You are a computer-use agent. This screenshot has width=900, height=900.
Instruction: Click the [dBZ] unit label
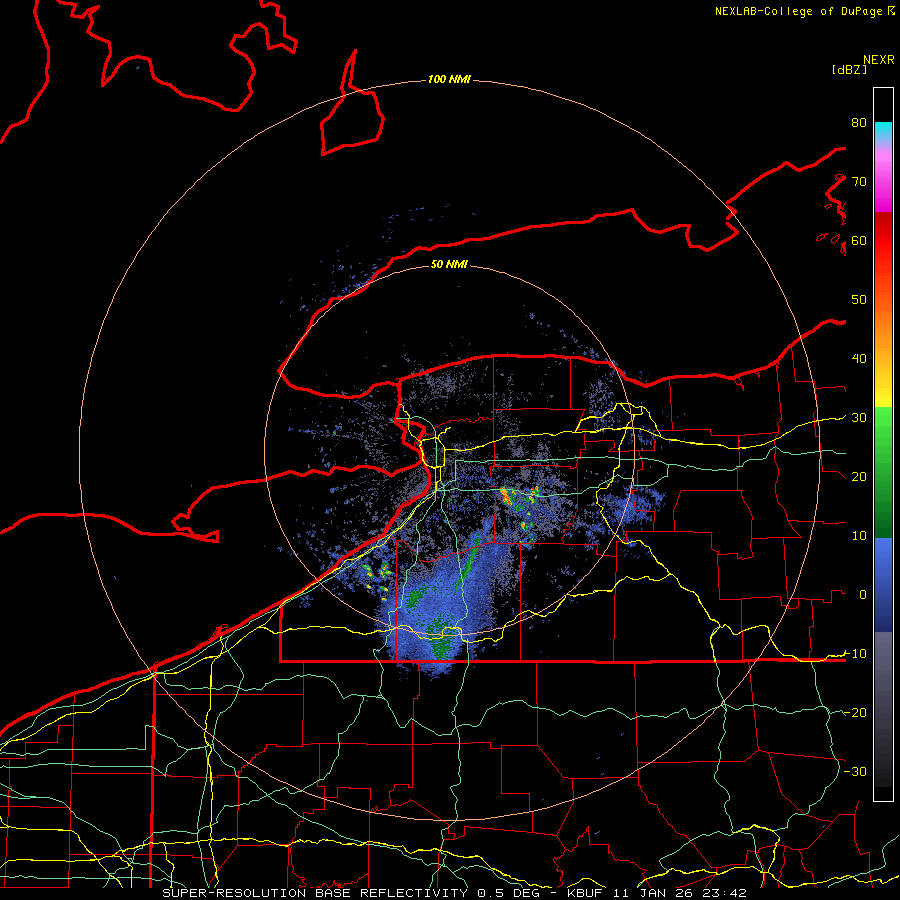pyautogui.click(x=849, y=70)
